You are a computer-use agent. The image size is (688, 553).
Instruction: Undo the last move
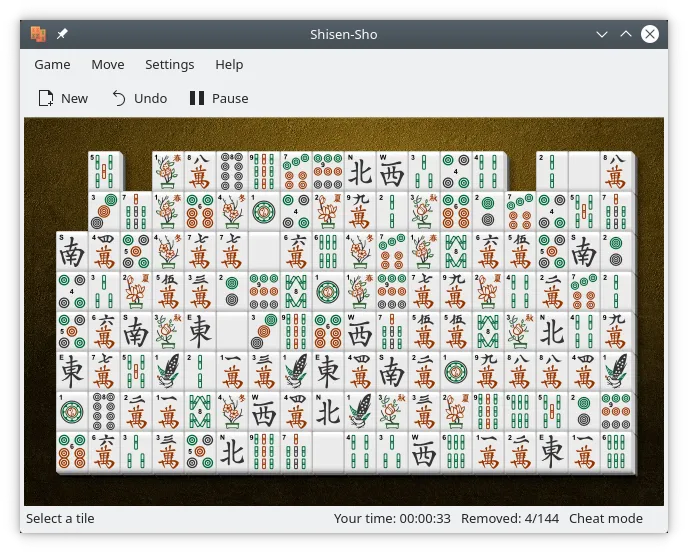tap(139, 98)
